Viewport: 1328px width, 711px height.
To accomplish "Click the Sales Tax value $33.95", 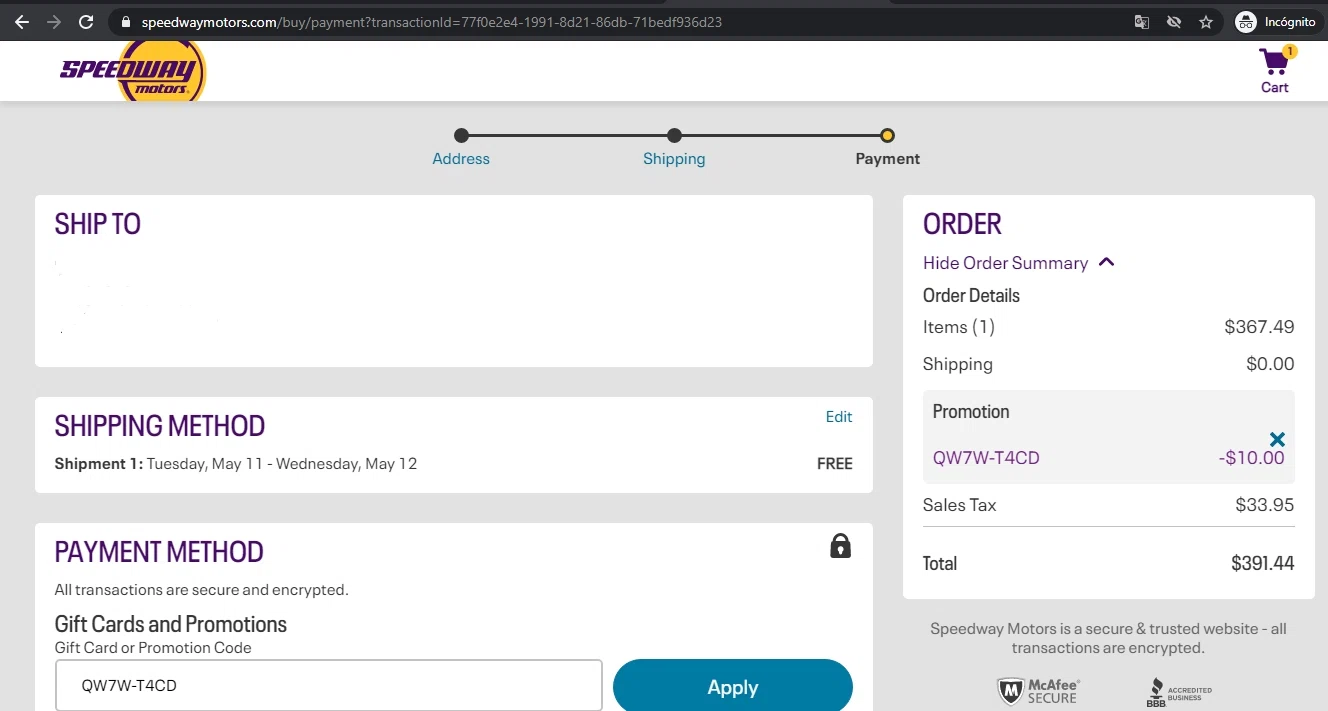I will (x=1265, y=505).
